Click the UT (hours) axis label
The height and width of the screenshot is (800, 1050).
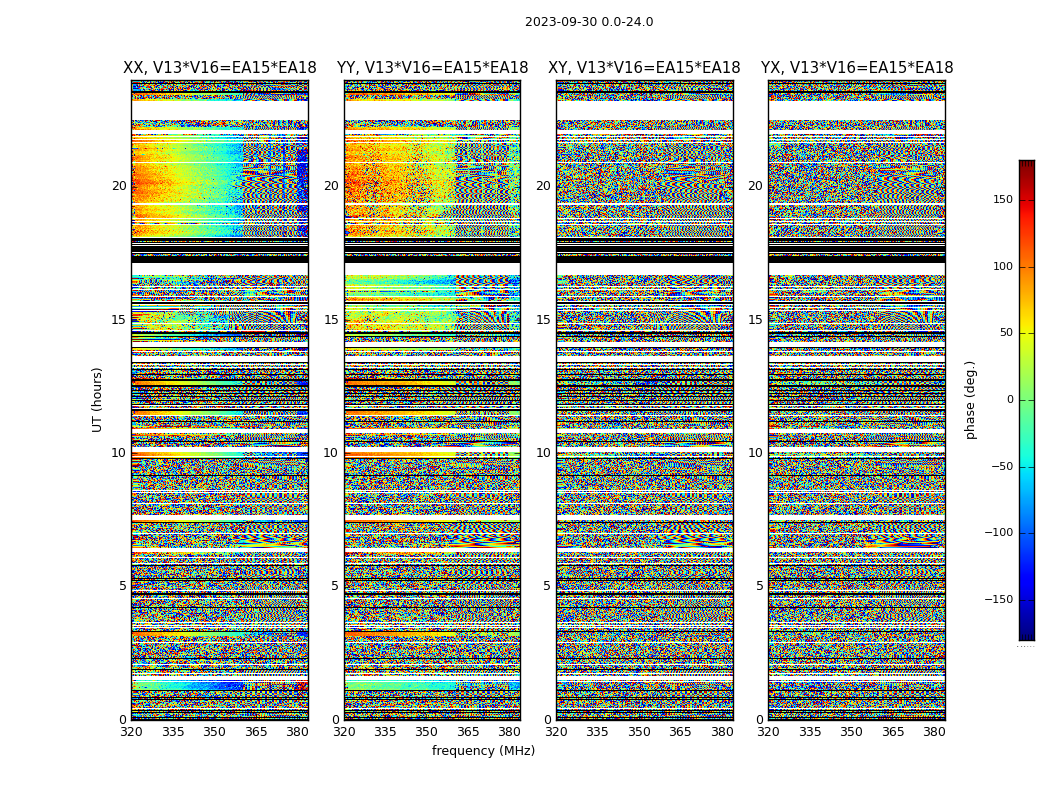[x=97, y=400]
